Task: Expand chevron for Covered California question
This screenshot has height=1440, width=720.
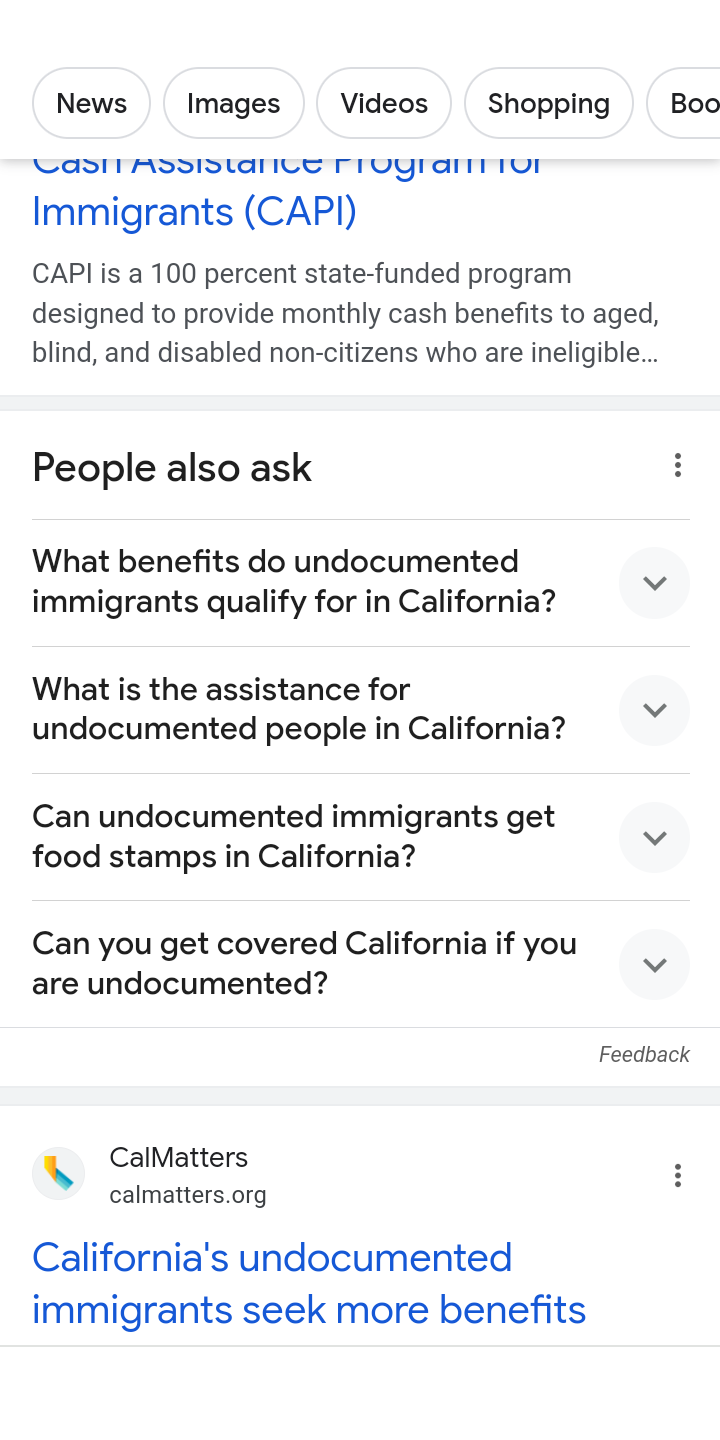Action: point(654,965)
